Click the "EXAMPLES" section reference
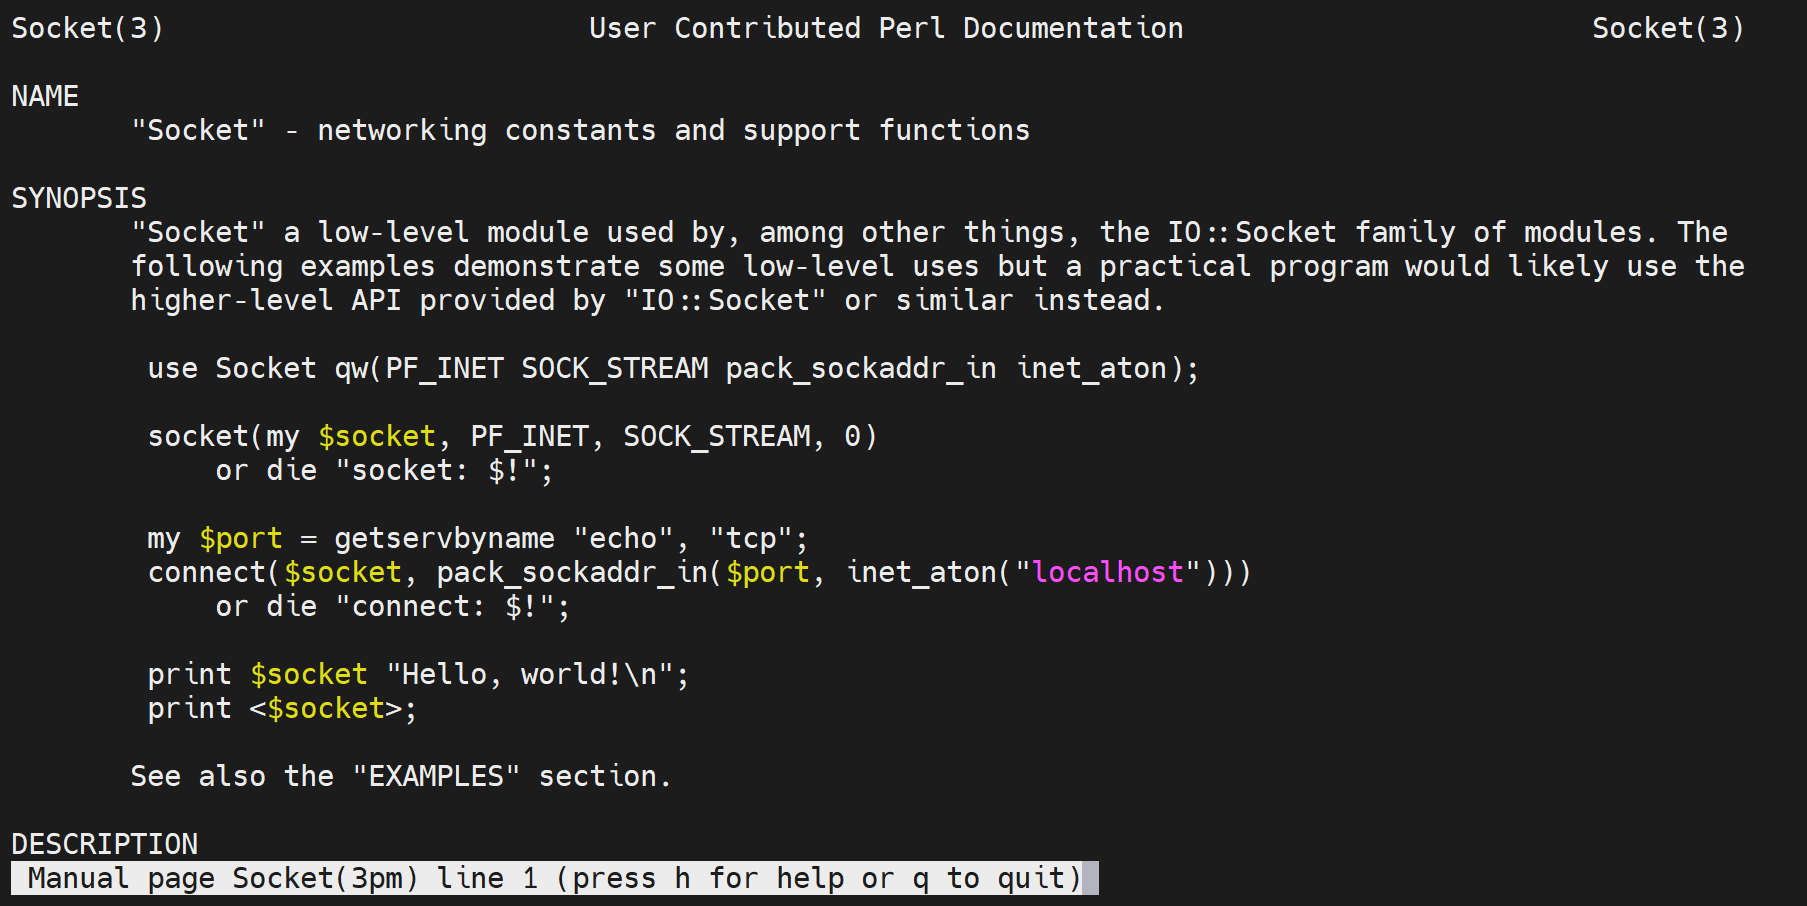This screenshot has width=1807, height=906. (x=436, y=776)
